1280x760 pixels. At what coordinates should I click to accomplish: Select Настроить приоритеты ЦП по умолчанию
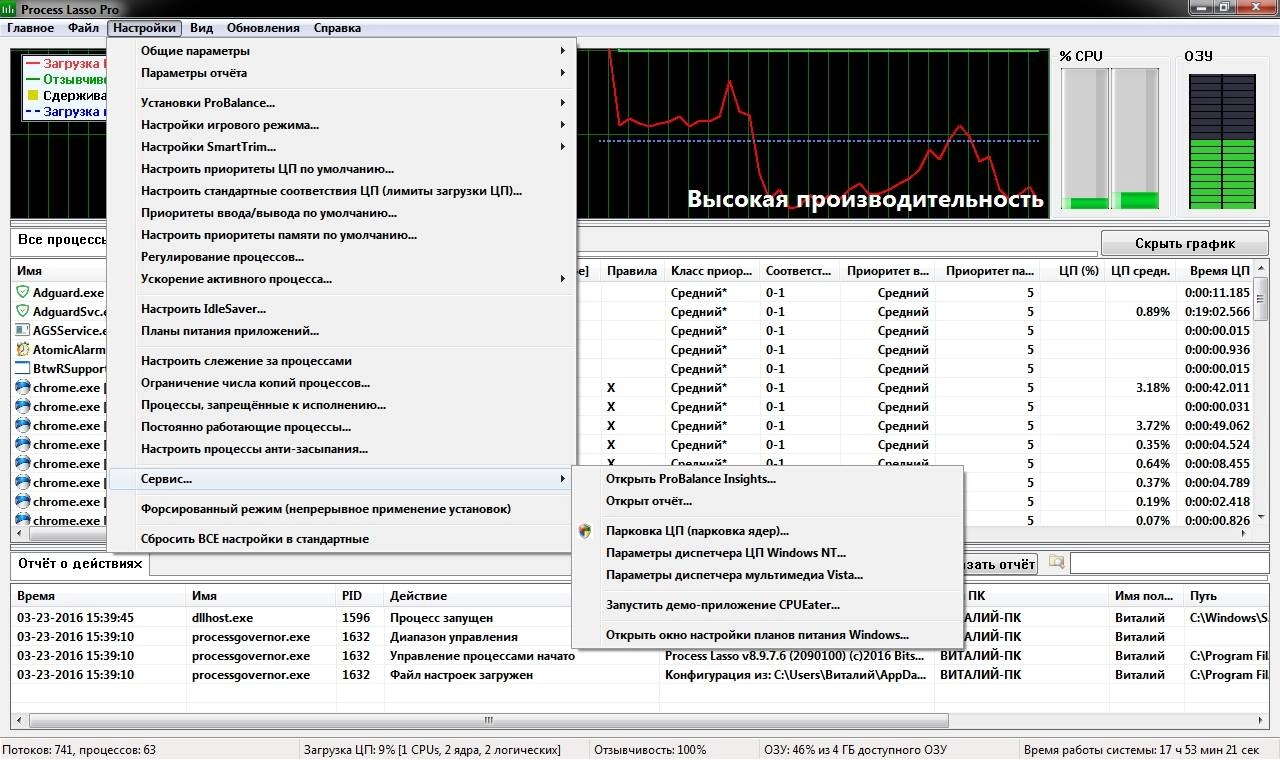click(x=342, y=169)
